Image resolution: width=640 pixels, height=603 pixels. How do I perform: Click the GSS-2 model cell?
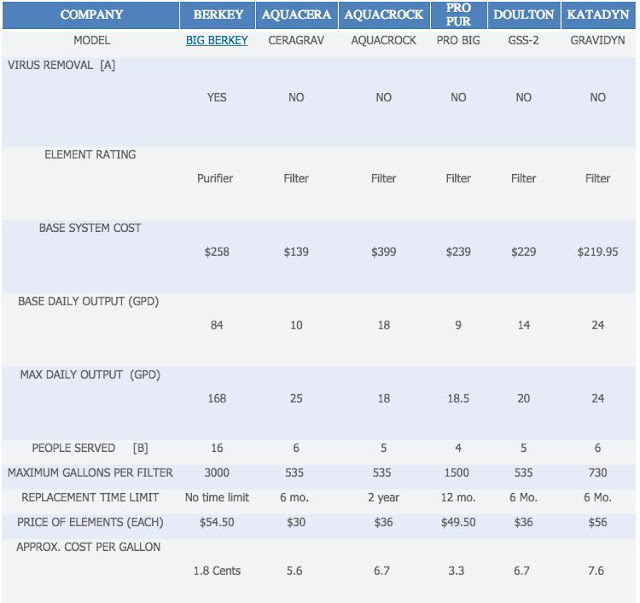click(524, 40)
